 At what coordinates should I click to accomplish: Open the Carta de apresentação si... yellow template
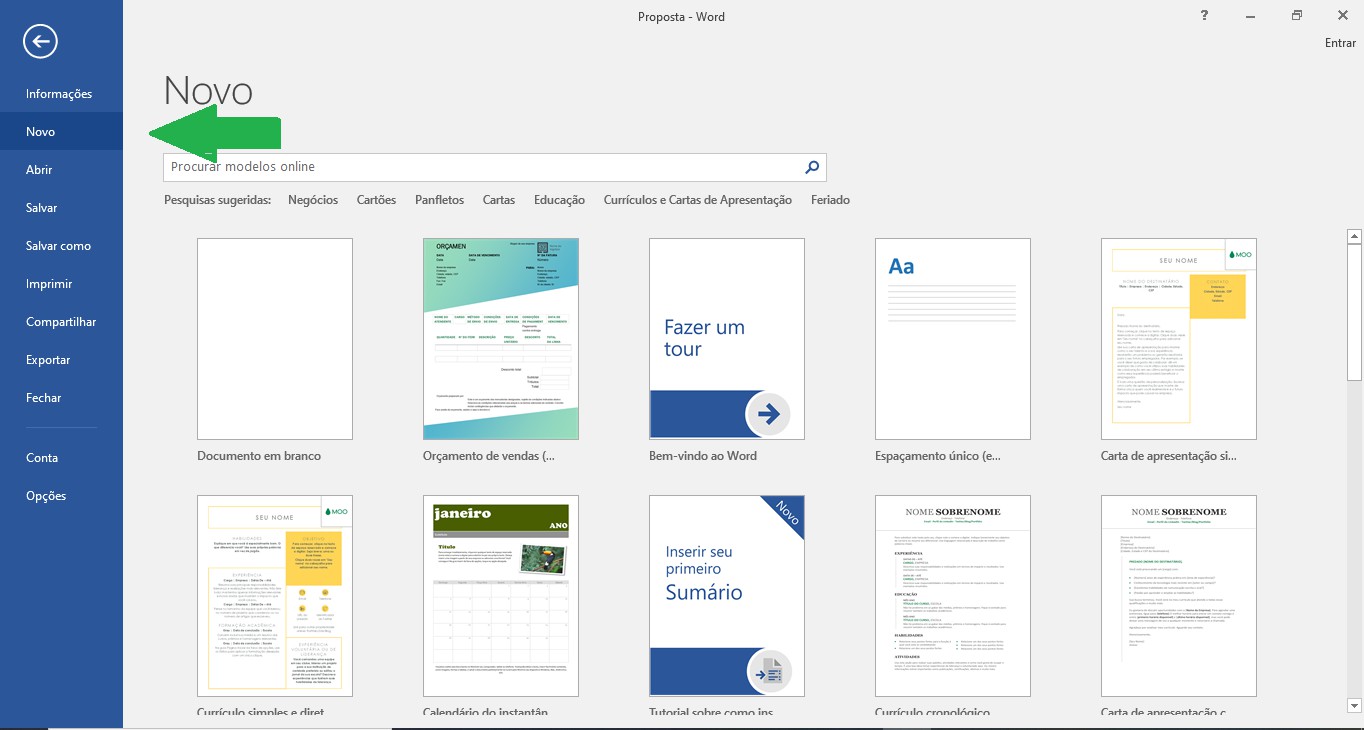pos(1179,339)
